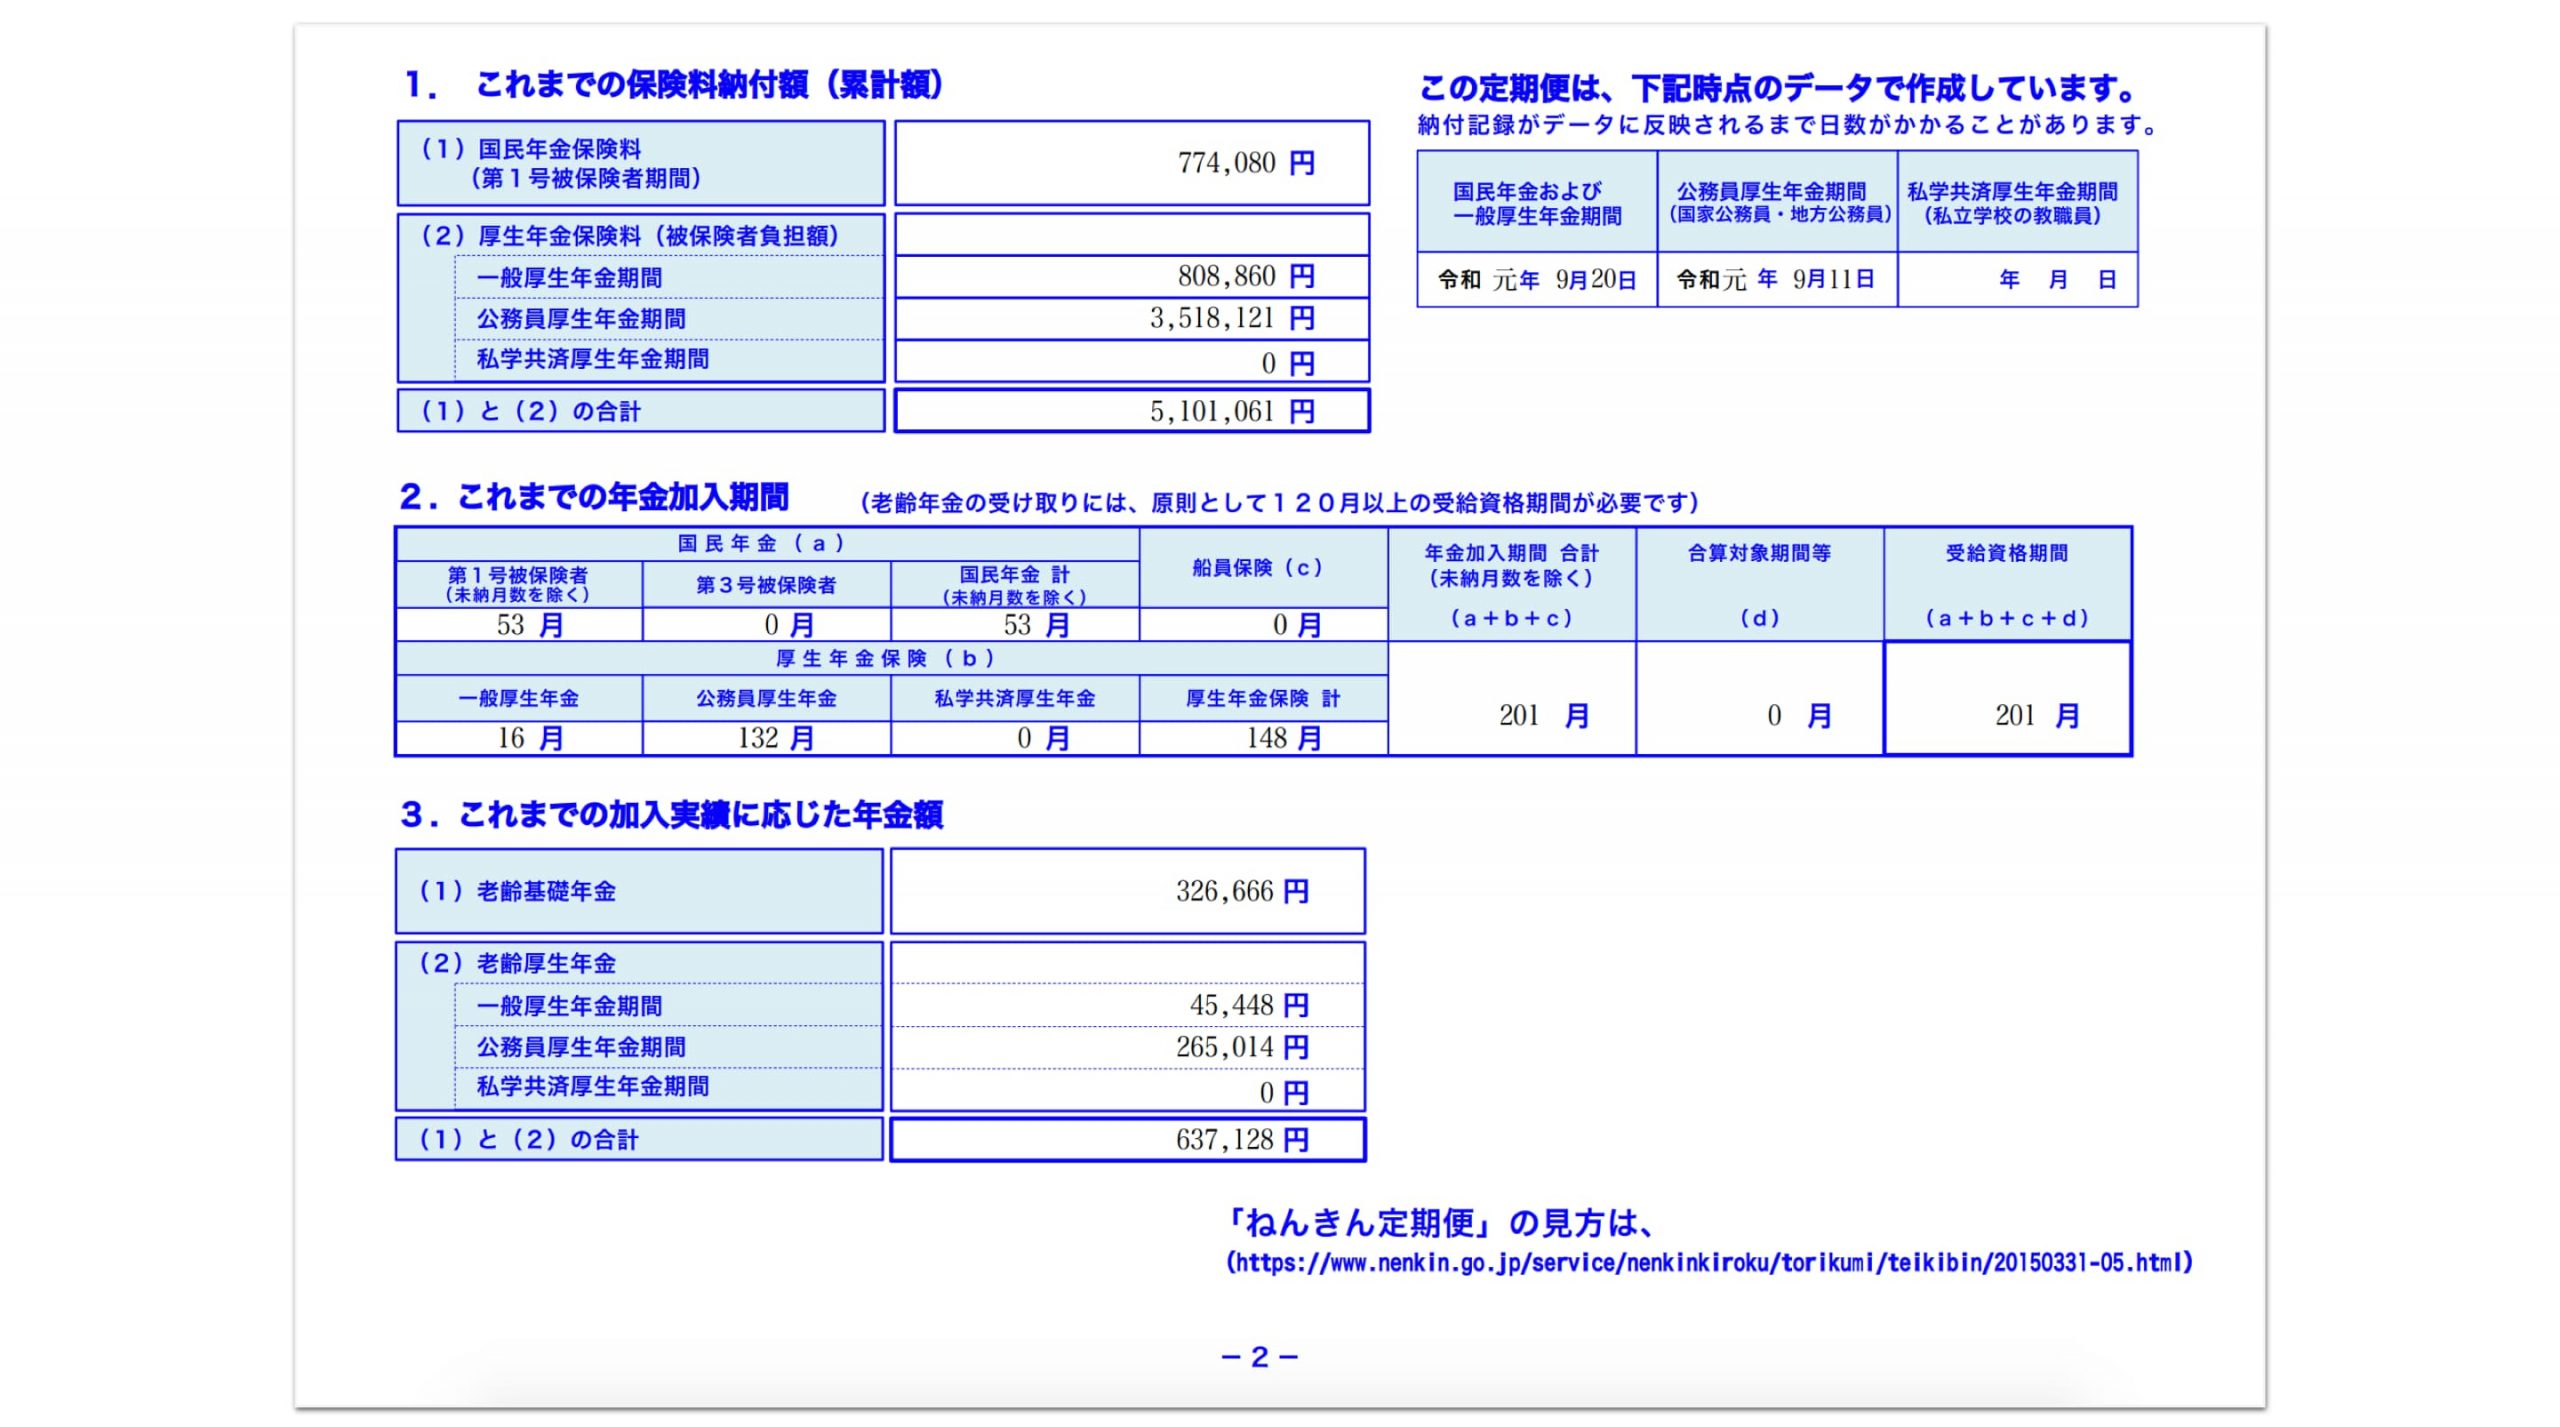
Task: Click the page number －2－
Action: coord(1260,1357)
